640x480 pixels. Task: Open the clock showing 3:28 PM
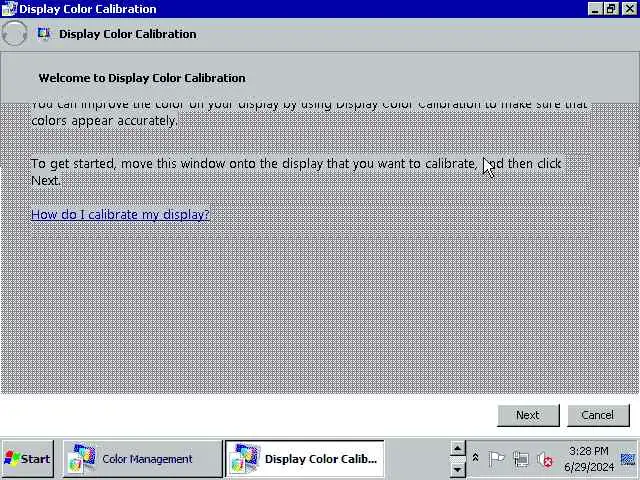tap(589, 459)
